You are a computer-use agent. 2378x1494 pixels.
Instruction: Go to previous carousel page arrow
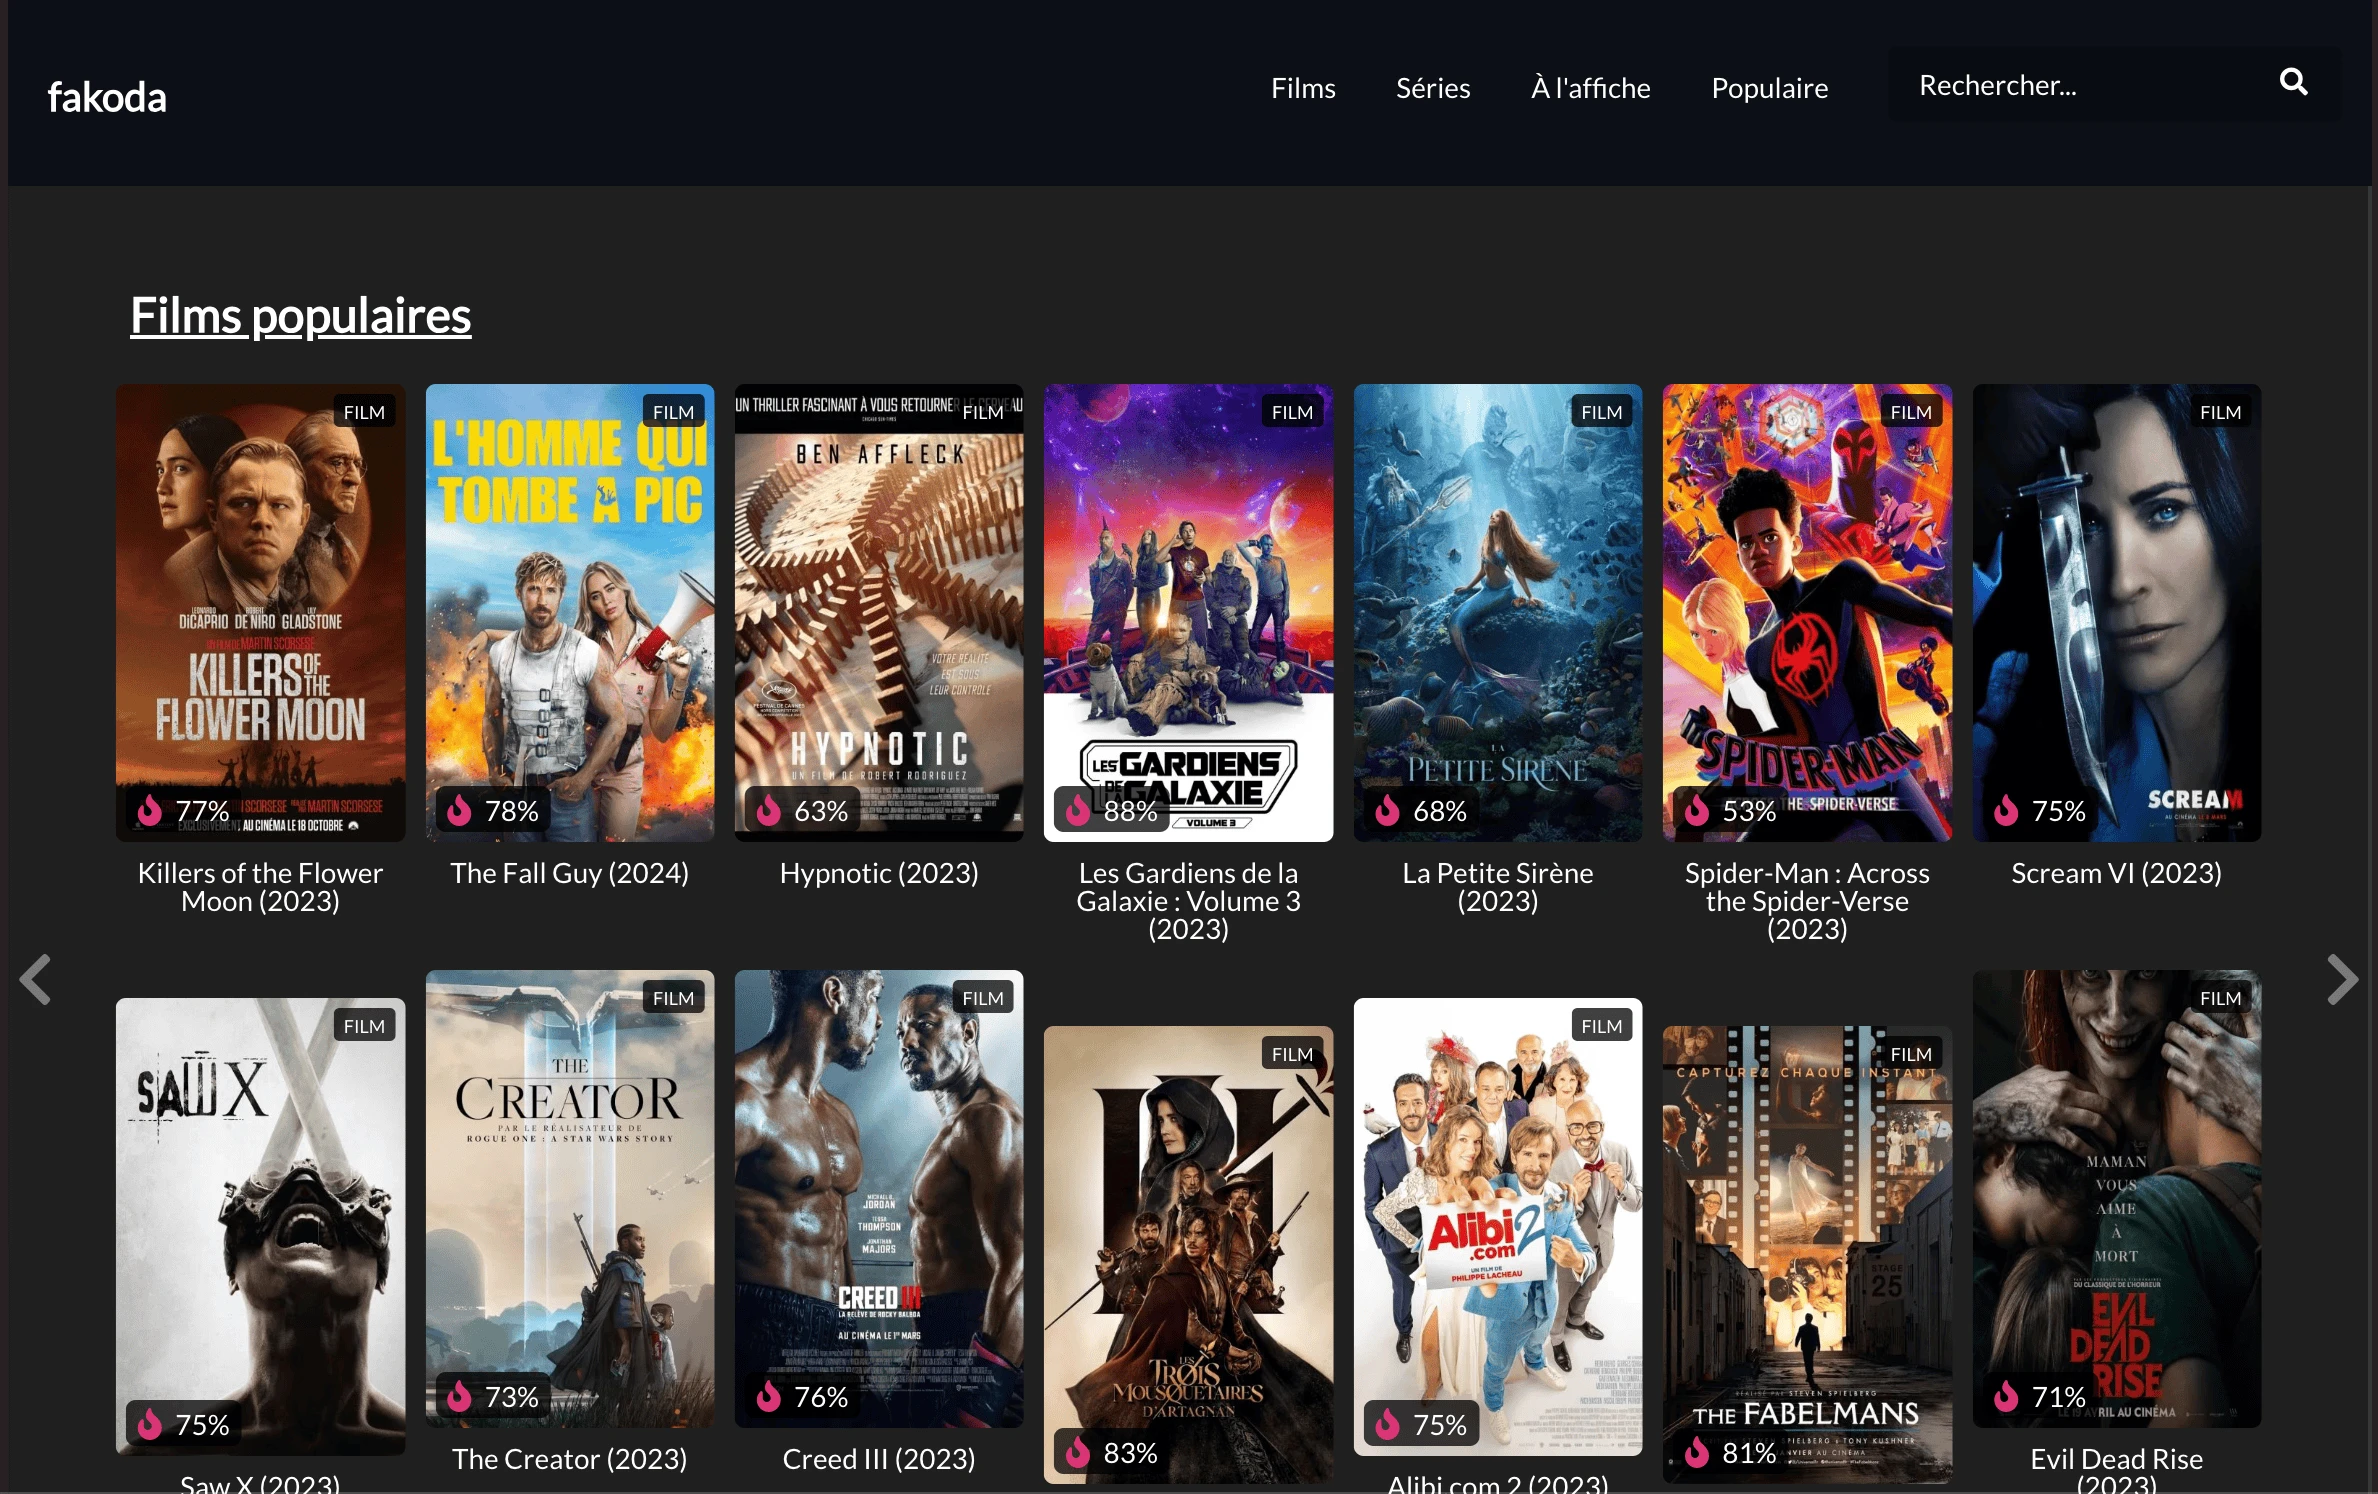[36, 979]
